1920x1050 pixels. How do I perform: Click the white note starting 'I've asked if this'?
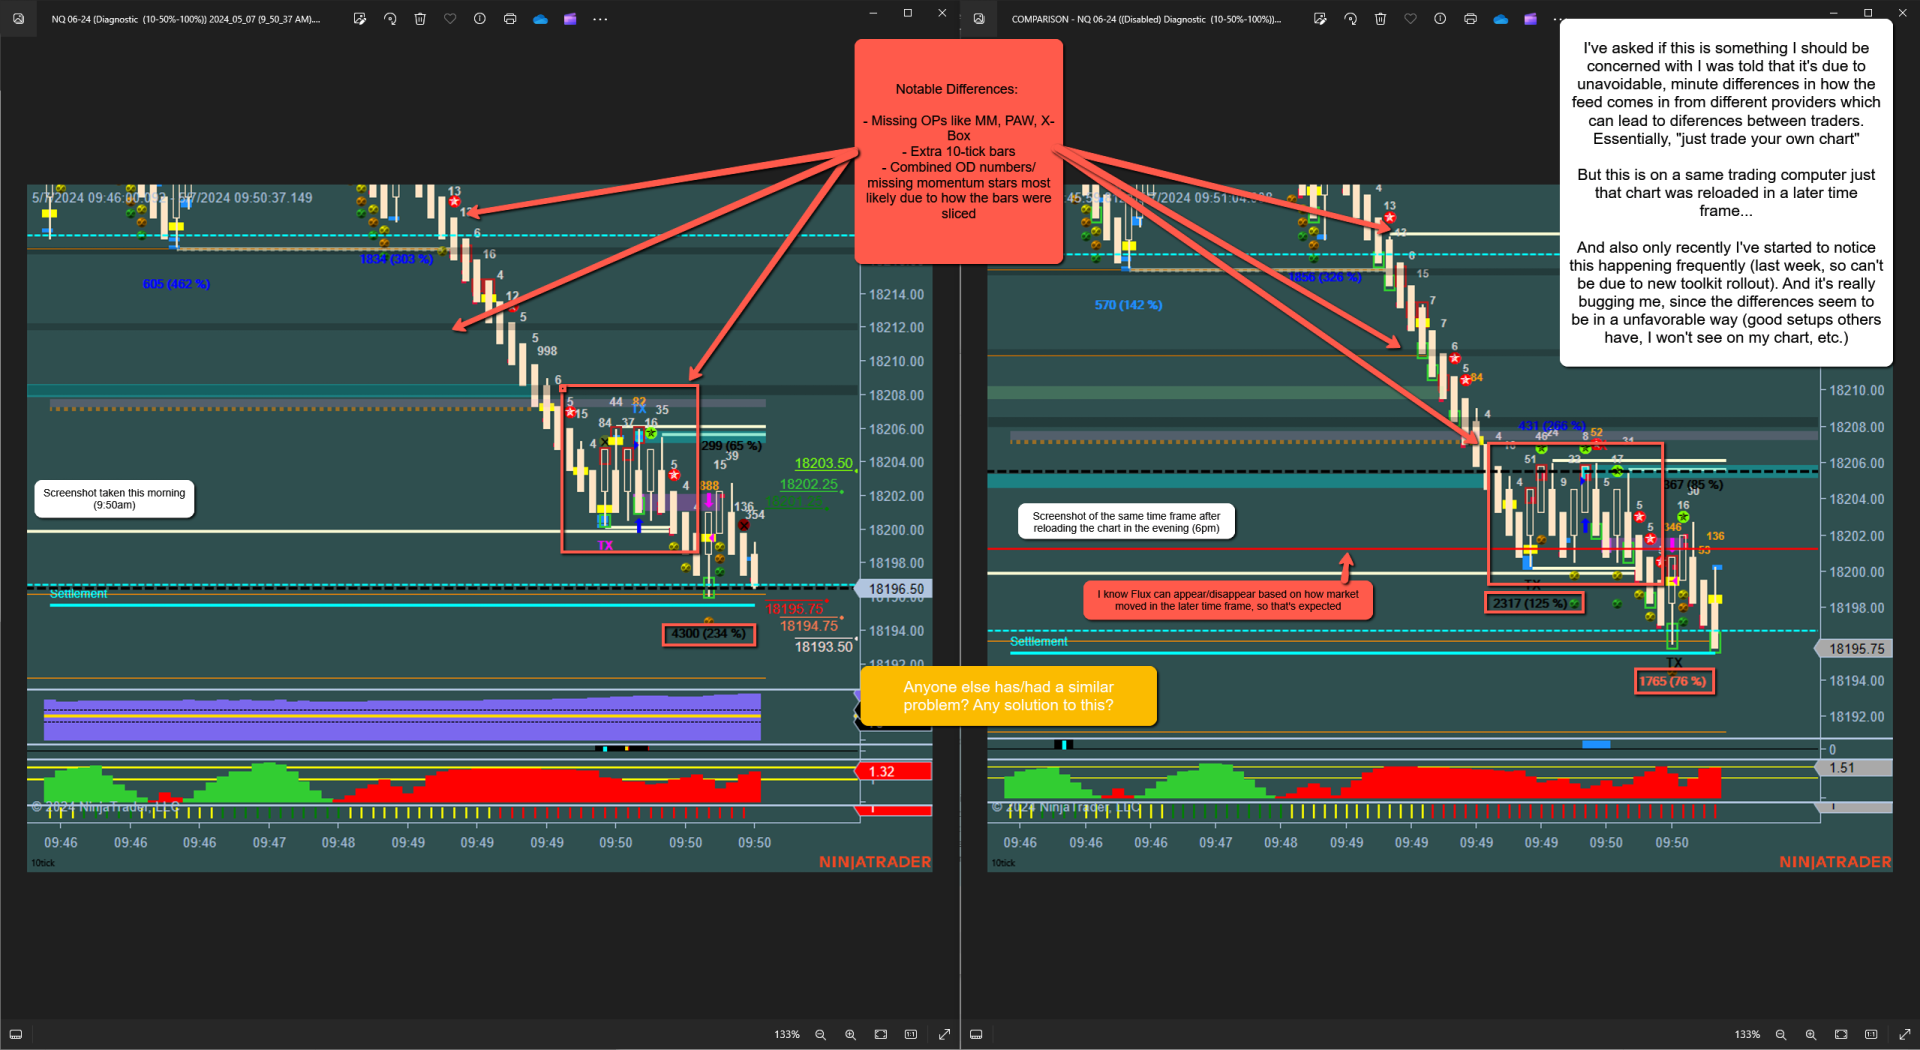coord(1726,193)
